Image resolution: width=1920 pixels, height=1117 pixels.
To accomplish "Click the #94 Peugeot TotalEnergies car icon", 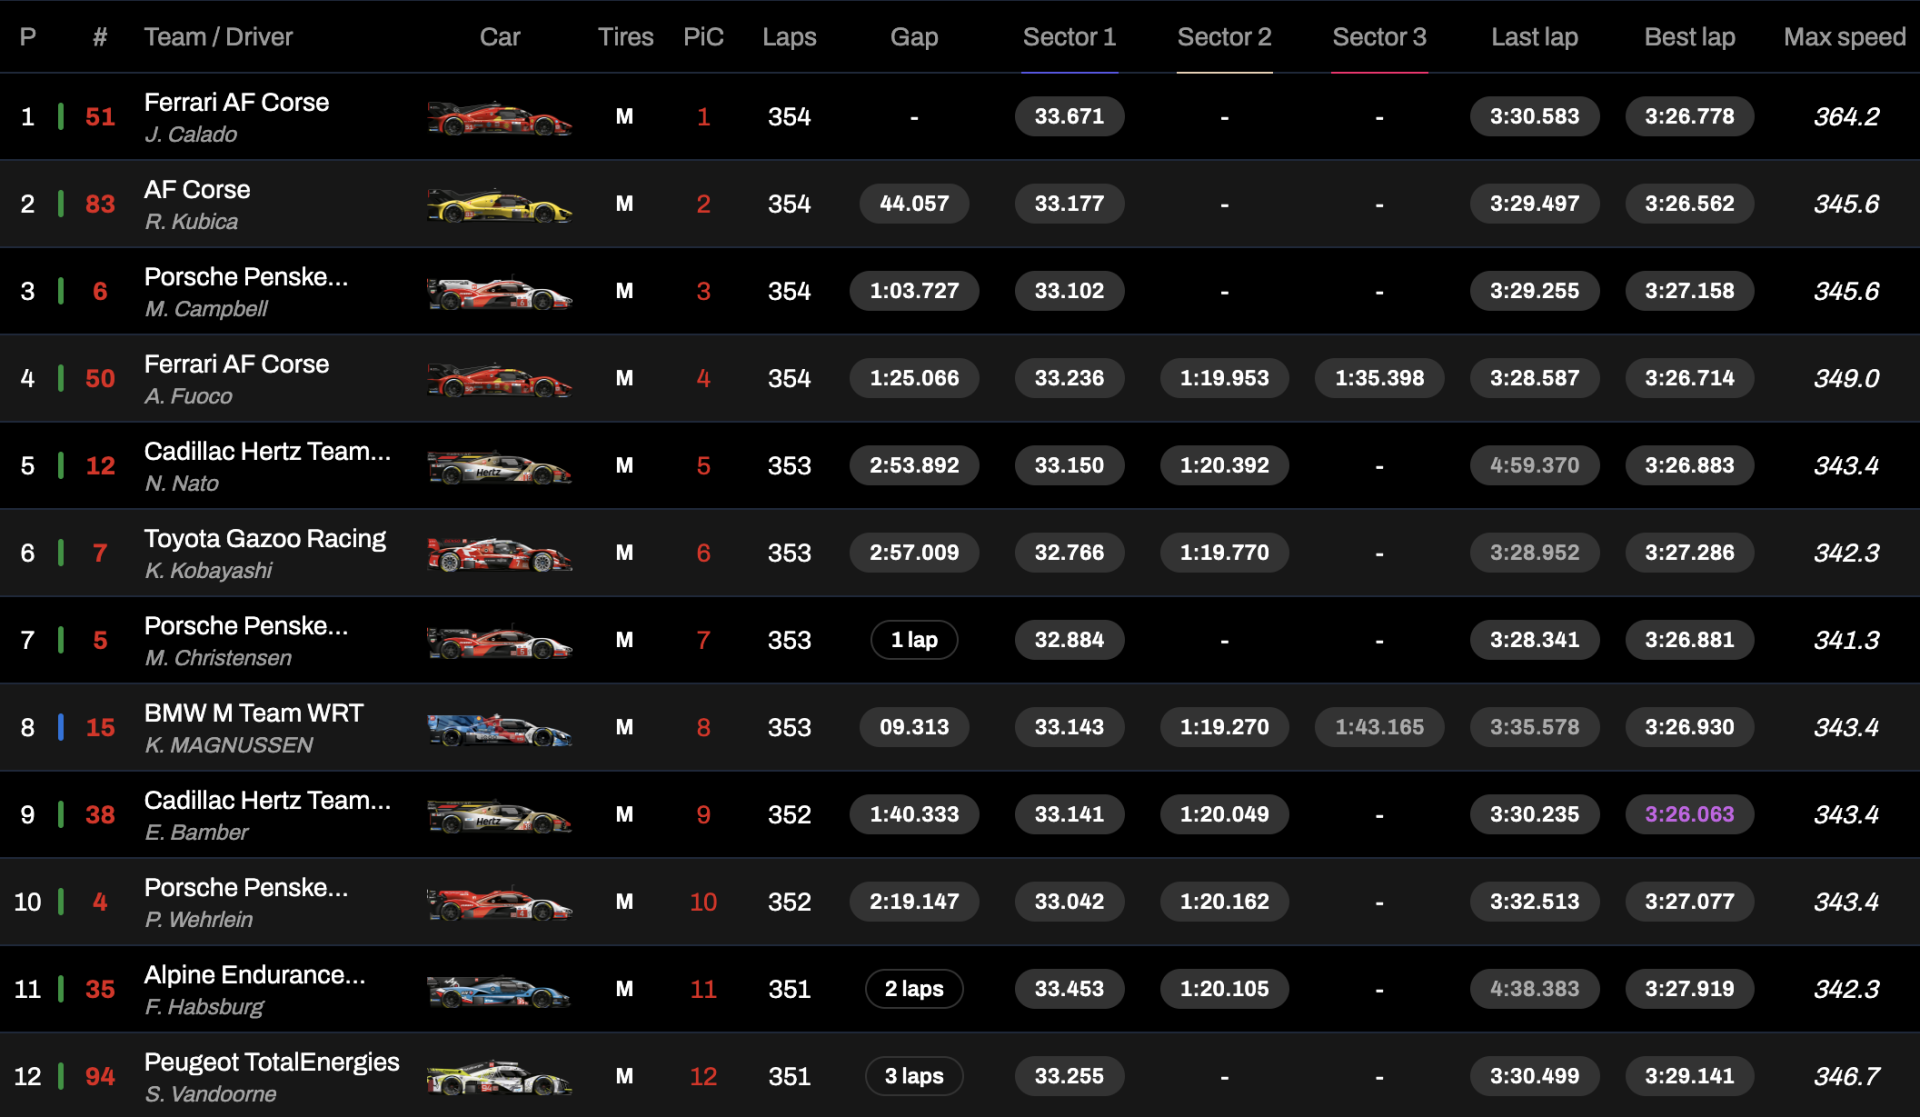I will 499,1078.
